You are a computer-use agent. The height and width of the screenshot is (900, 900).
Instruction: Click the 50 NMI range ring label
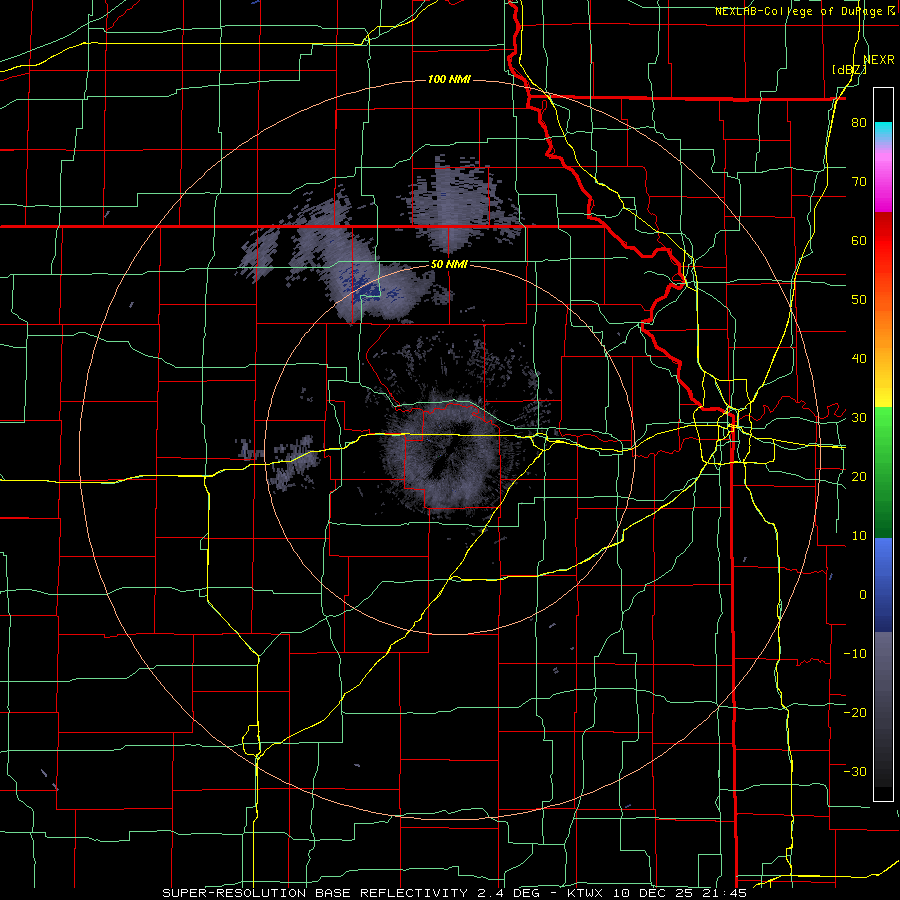tap(448, 265)
